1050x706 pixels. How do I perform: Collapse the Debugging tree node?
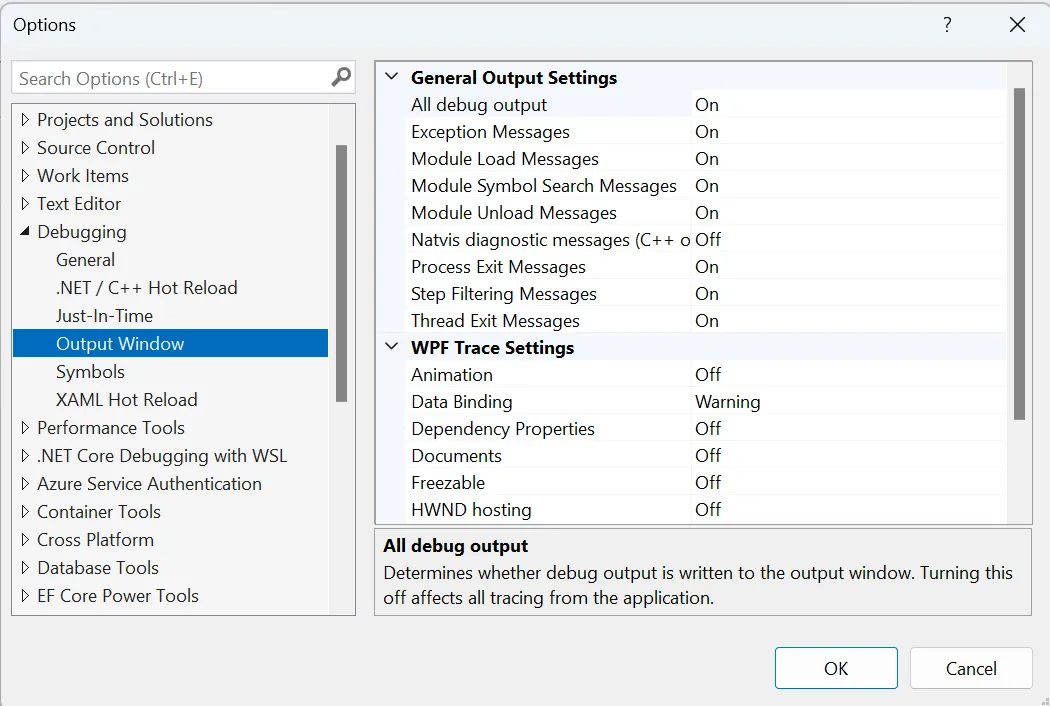pyautogui.click(x=25, y=232)
